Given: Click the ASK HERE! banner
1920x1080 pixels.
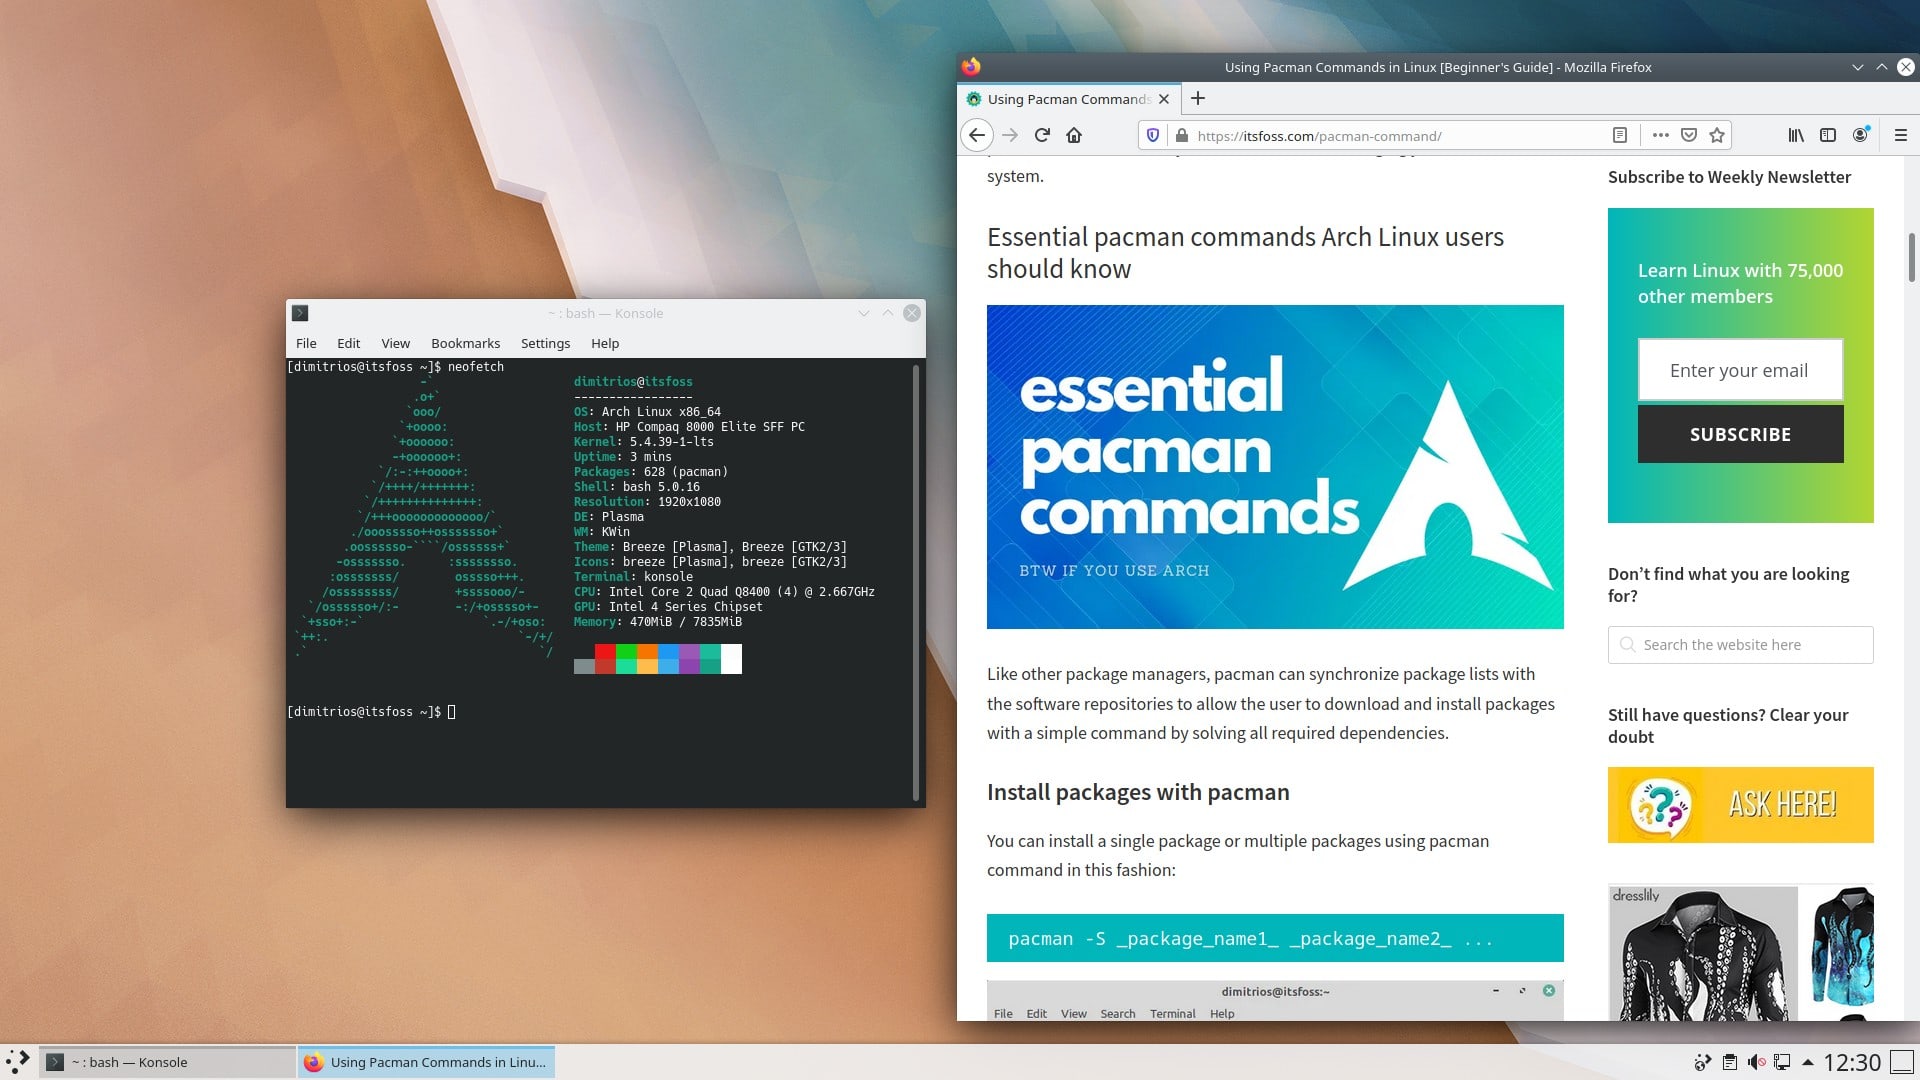Looking at the screenshot, I should coord(1740,805).
